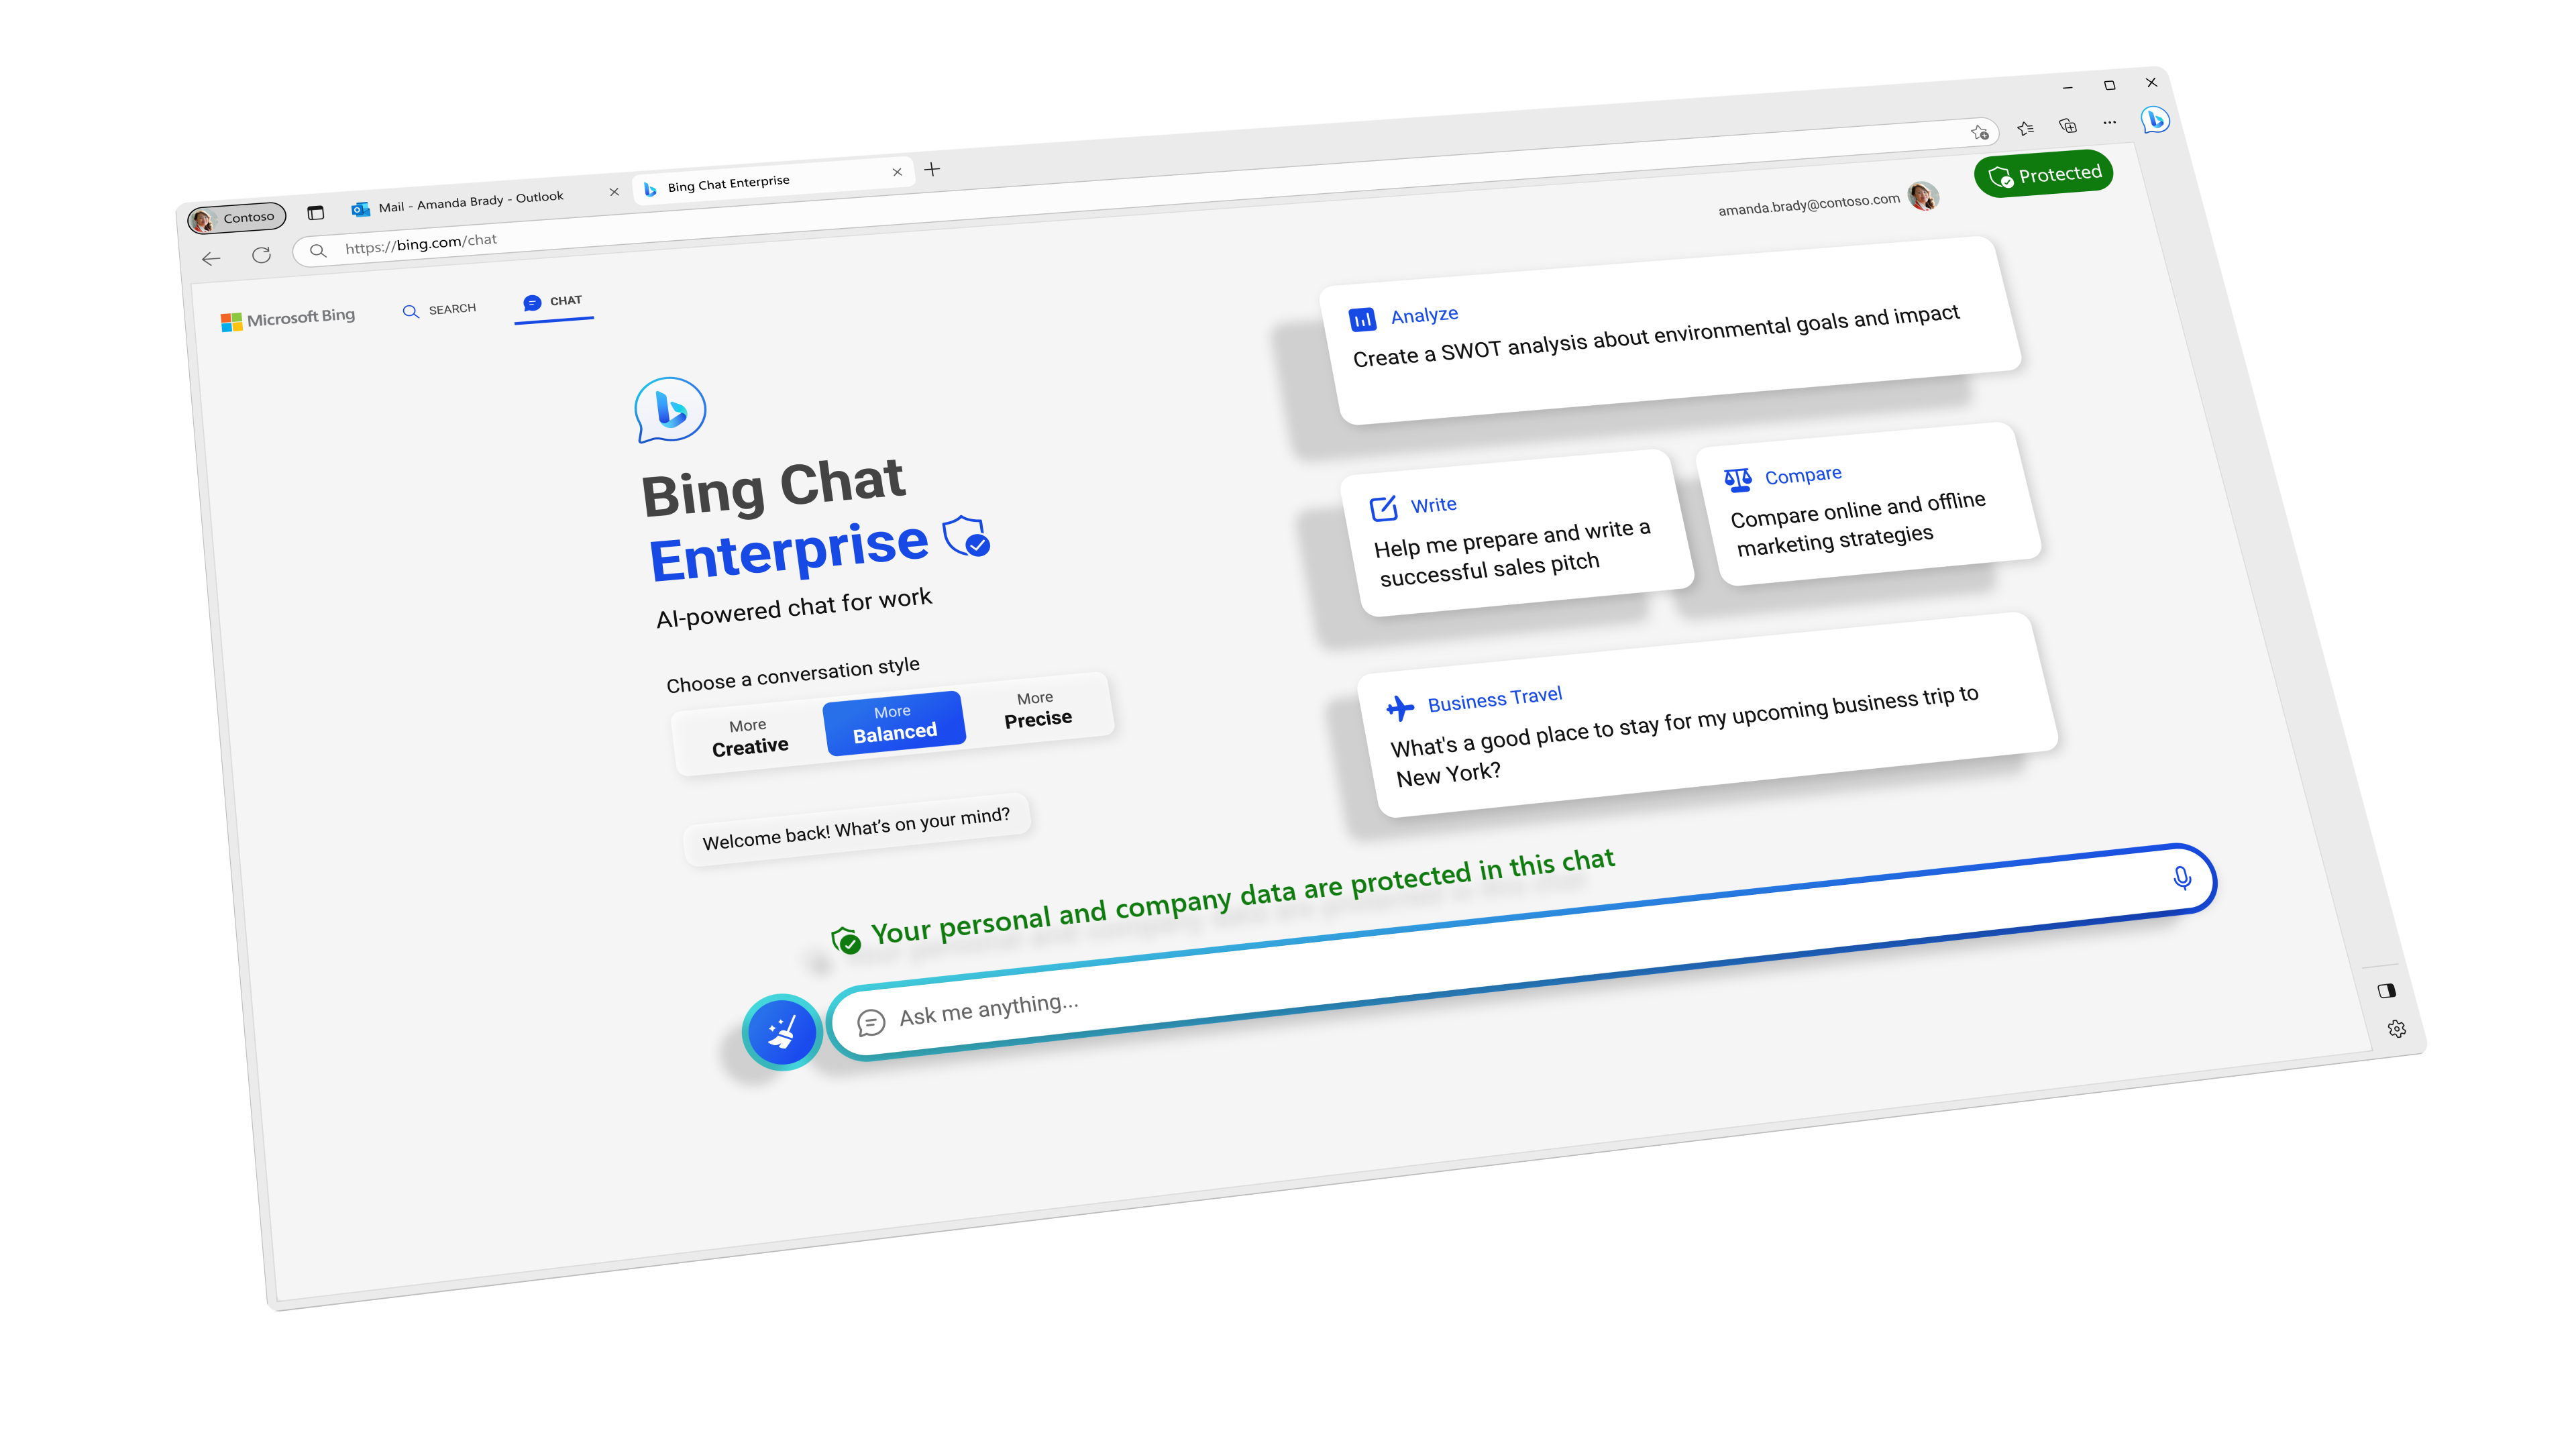Click the Analyze SWOT suggestion icon
This screenshot has height=1449, width=2576.
click(1362, 315)
